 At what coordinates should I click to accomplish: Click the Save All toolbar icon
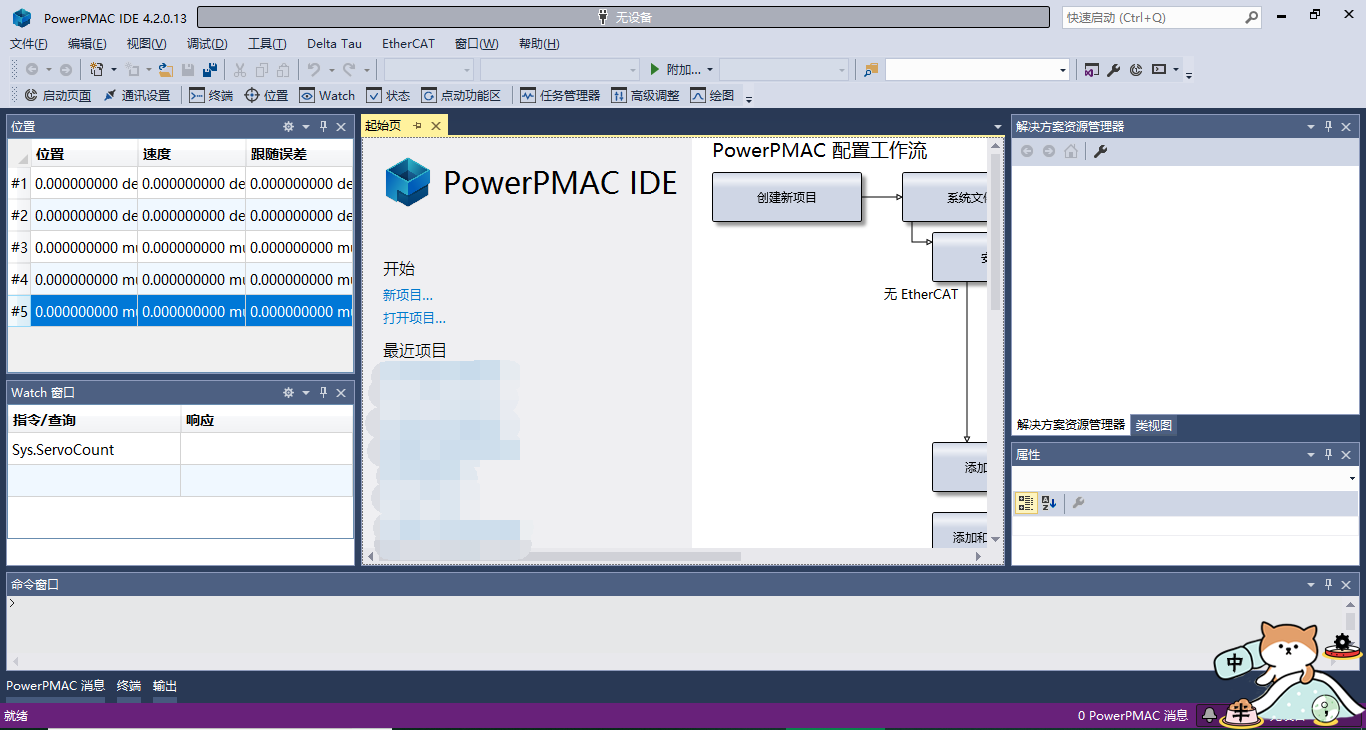coord(210,70)
